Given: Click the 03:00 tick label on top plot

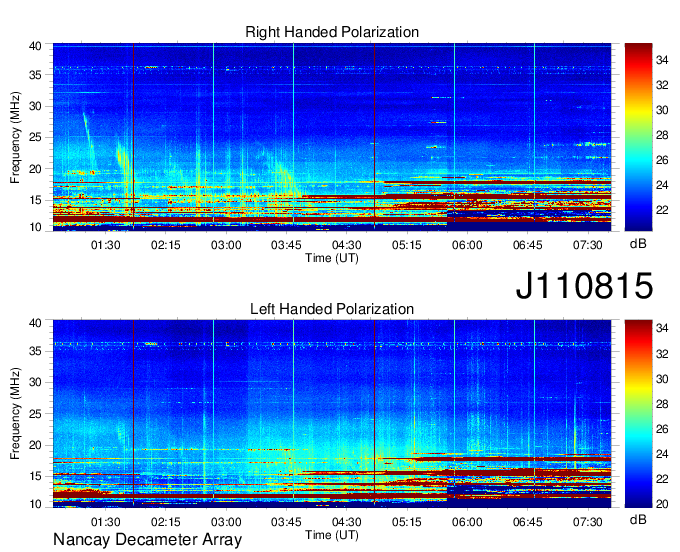Looking at the screenshot, I should pos(226,245).
